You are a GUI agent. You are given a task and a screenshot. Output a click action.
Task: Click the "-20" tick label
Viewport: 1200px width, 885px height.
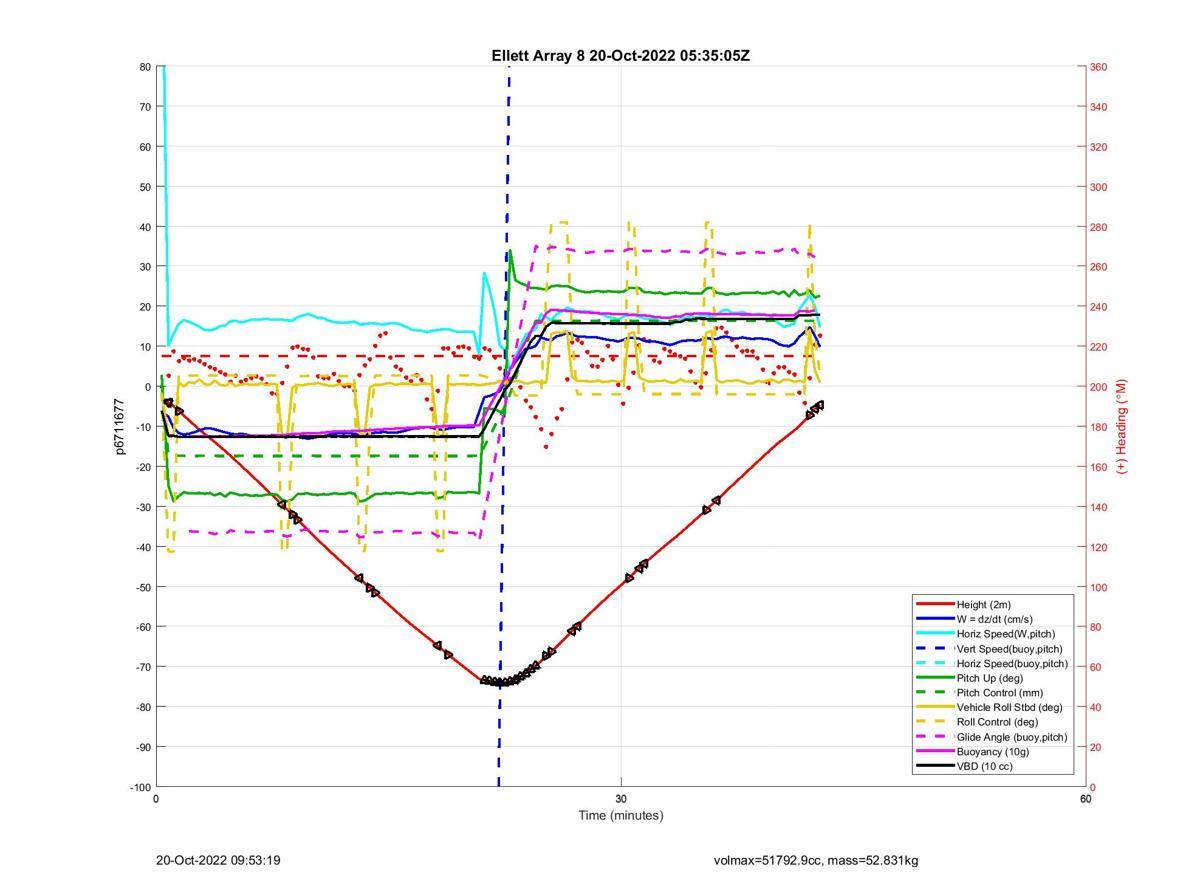pos(144,467)
